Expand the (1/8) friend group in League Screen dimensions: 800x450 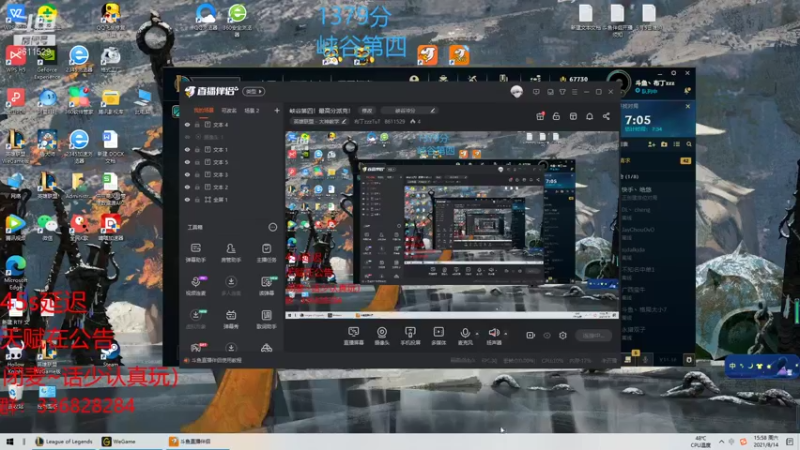click(631, 177)
